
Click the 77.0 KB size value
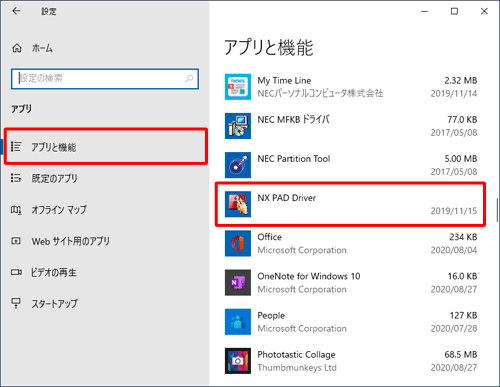[462, 119]
